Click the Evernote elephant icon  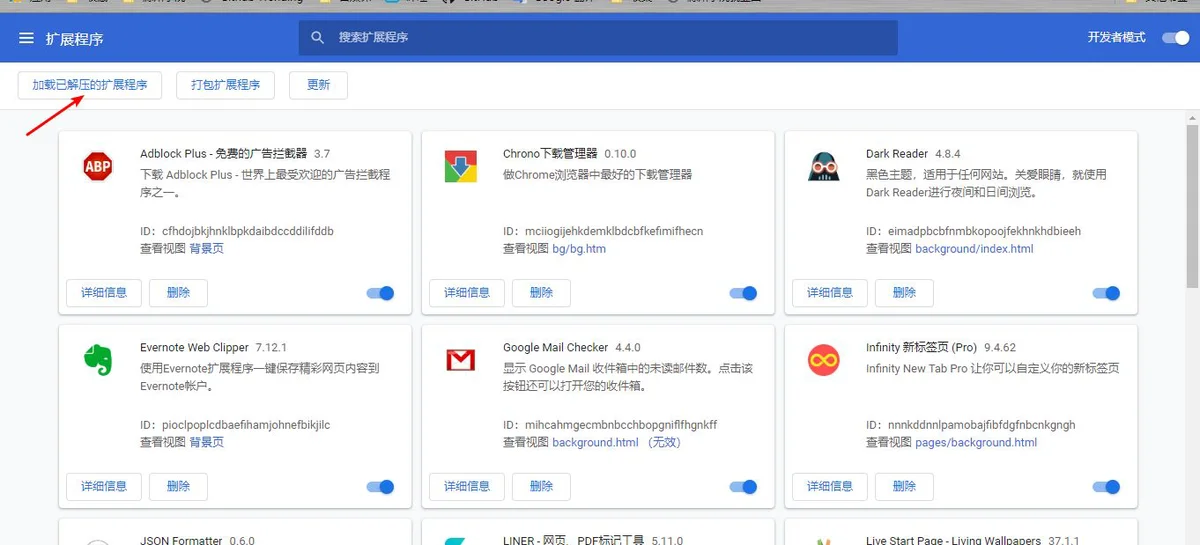98,360
